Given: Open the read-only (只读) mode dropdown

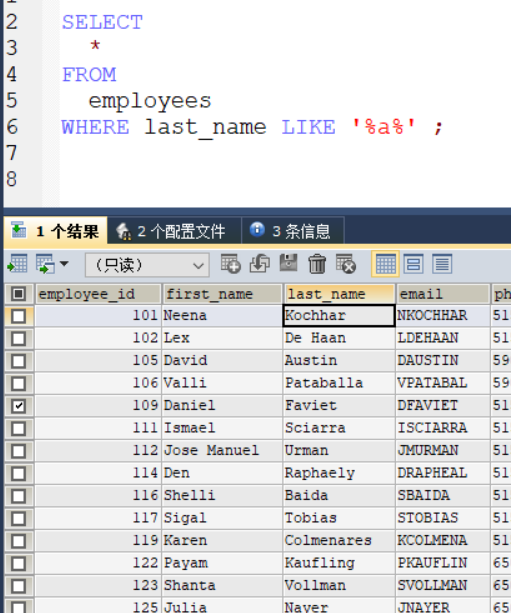Looking at the screenshot, I should pyautogui.click(x=147, y=265).
